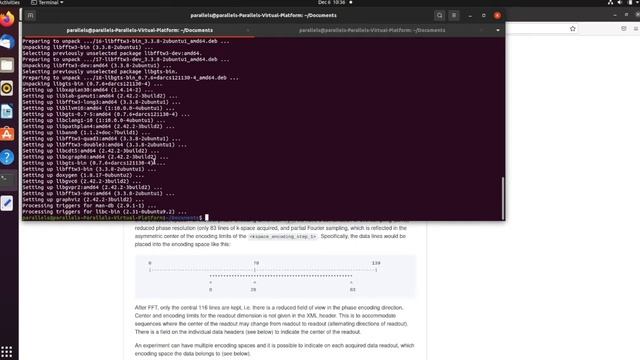Close the Terminal window
640x360 pixels.
click(497, 16)
